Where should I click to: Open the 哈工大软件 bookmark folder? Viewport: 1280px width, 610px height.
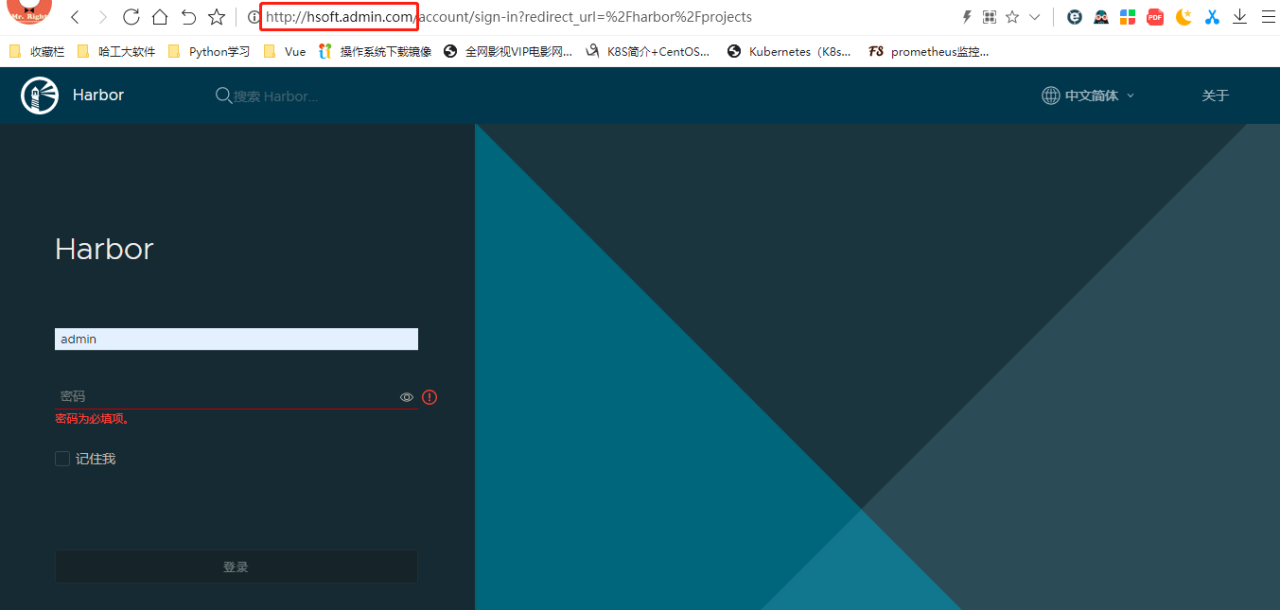(x=114, y=51)
